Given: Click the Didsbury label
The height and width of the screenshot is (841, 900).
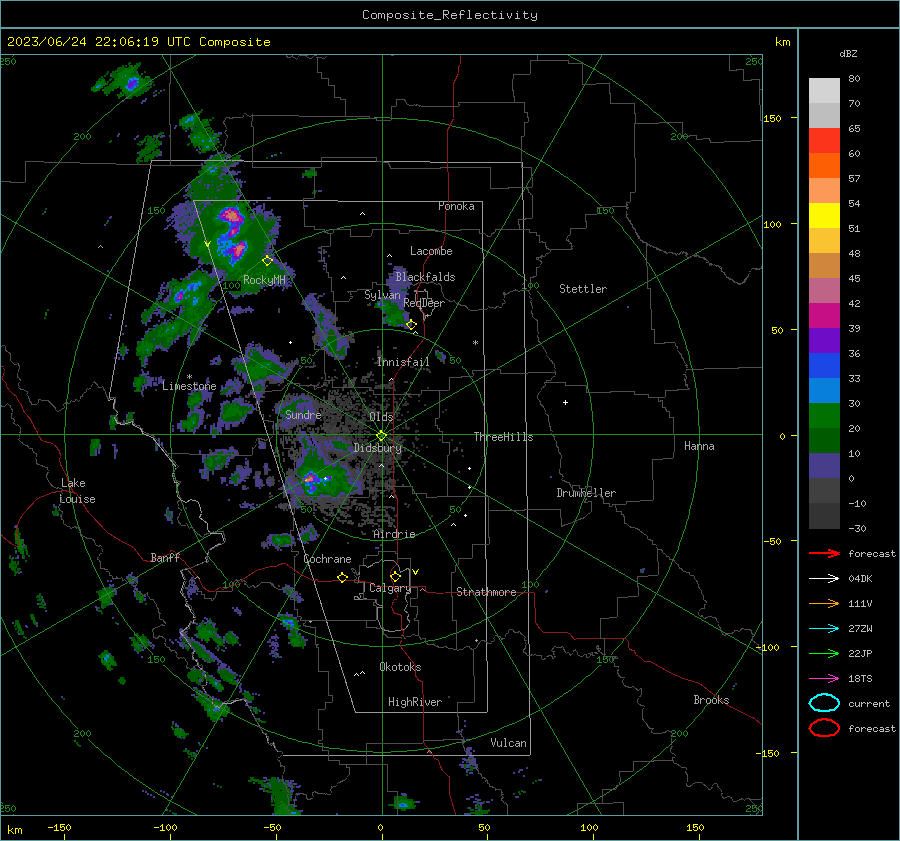Looking at the screenshot, I should pos(378,448).
